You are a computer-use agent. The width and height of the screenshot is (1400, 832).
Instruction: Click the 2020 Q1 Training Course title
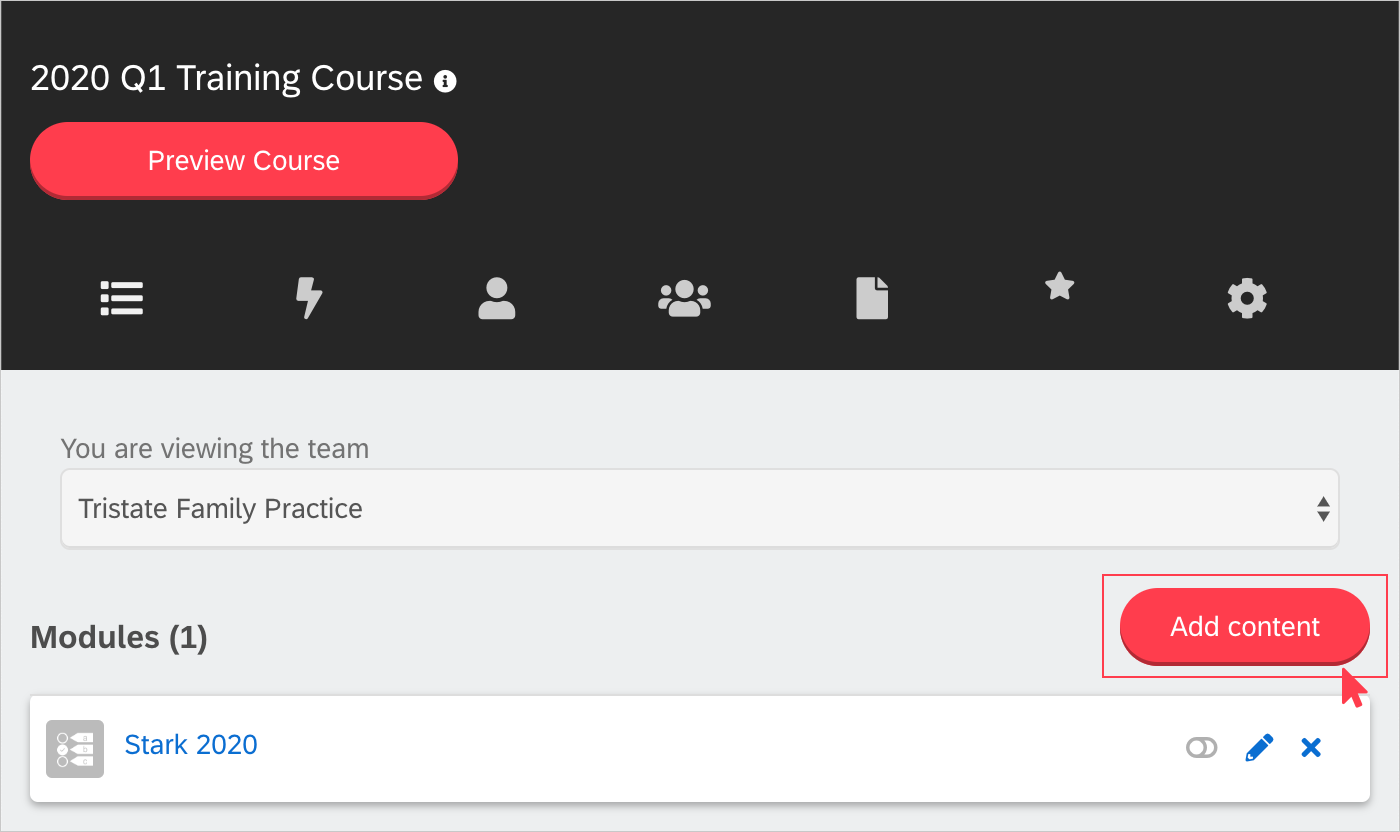227,78
